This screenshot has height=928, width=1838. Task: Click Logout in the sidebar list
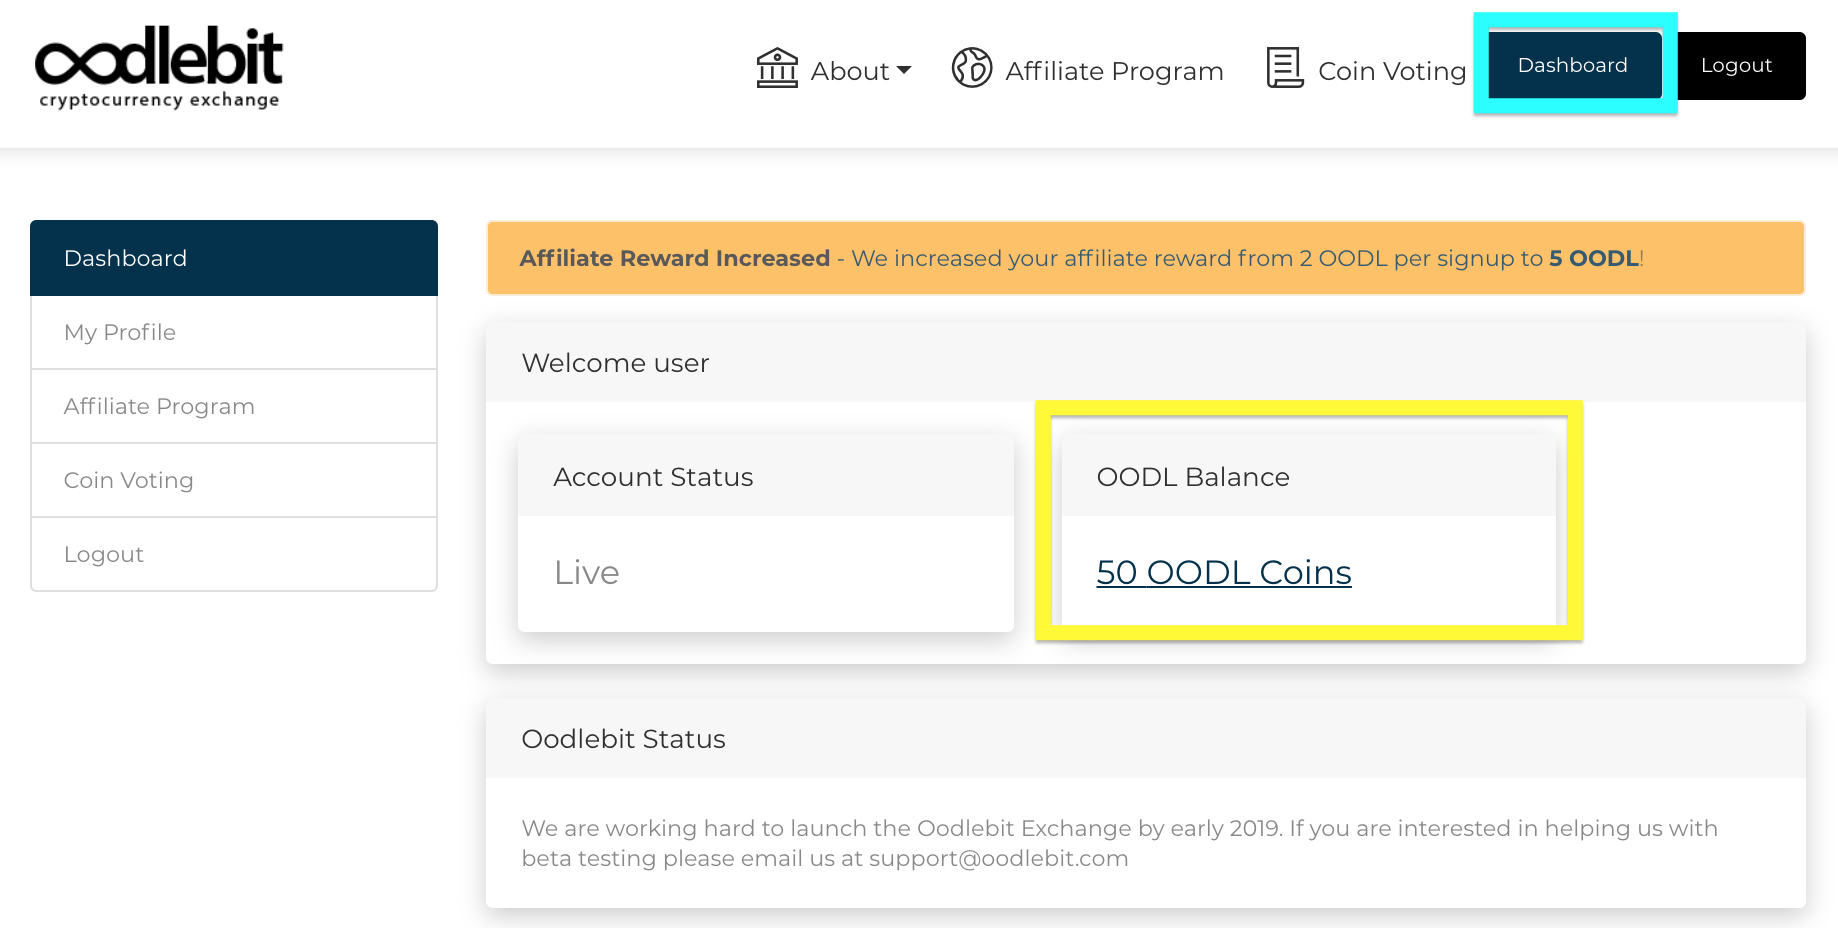[234, 554]
